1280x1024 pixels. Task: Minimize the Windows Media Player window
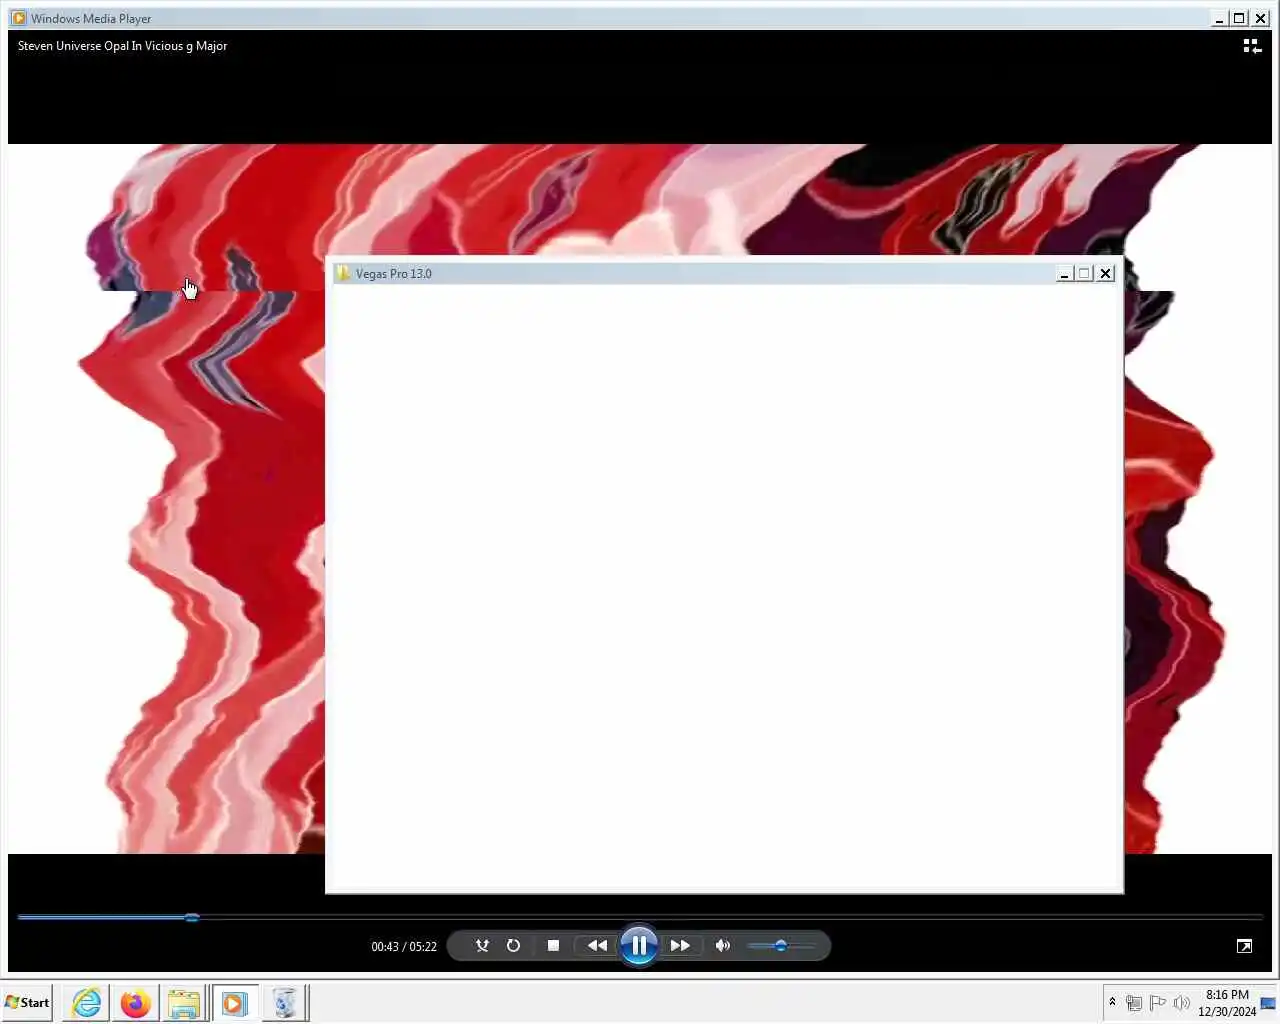pyautogui.click(x=1219, y=18)
